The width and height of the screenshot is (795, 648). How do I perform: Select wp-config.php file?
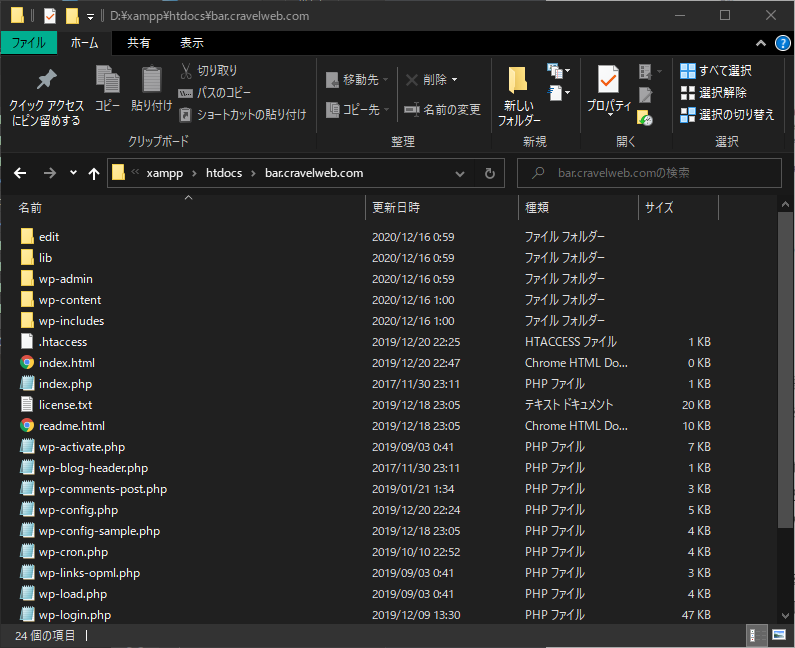tap(78, 510)
